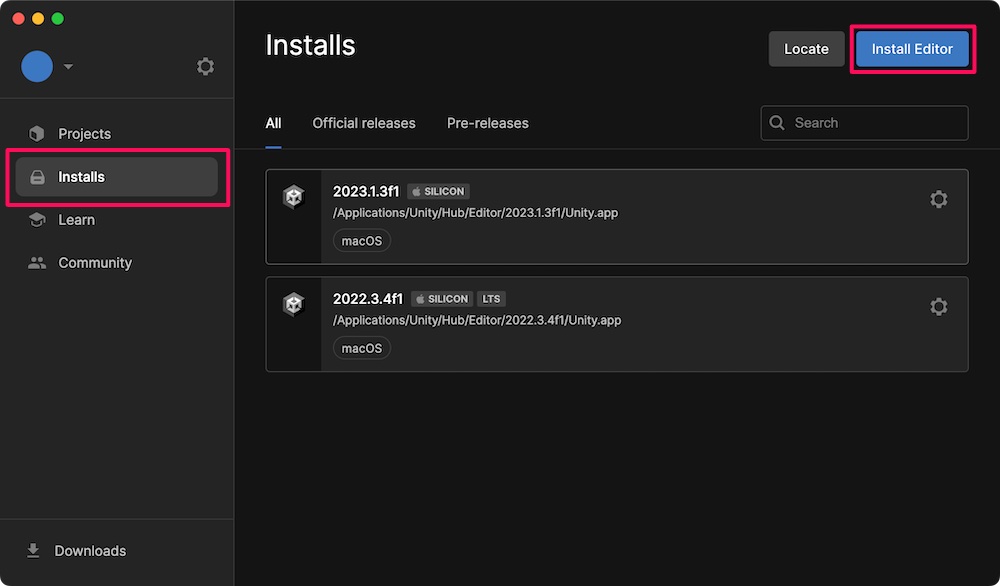Click the 2022.3.4f1 install path

[476, 321]
